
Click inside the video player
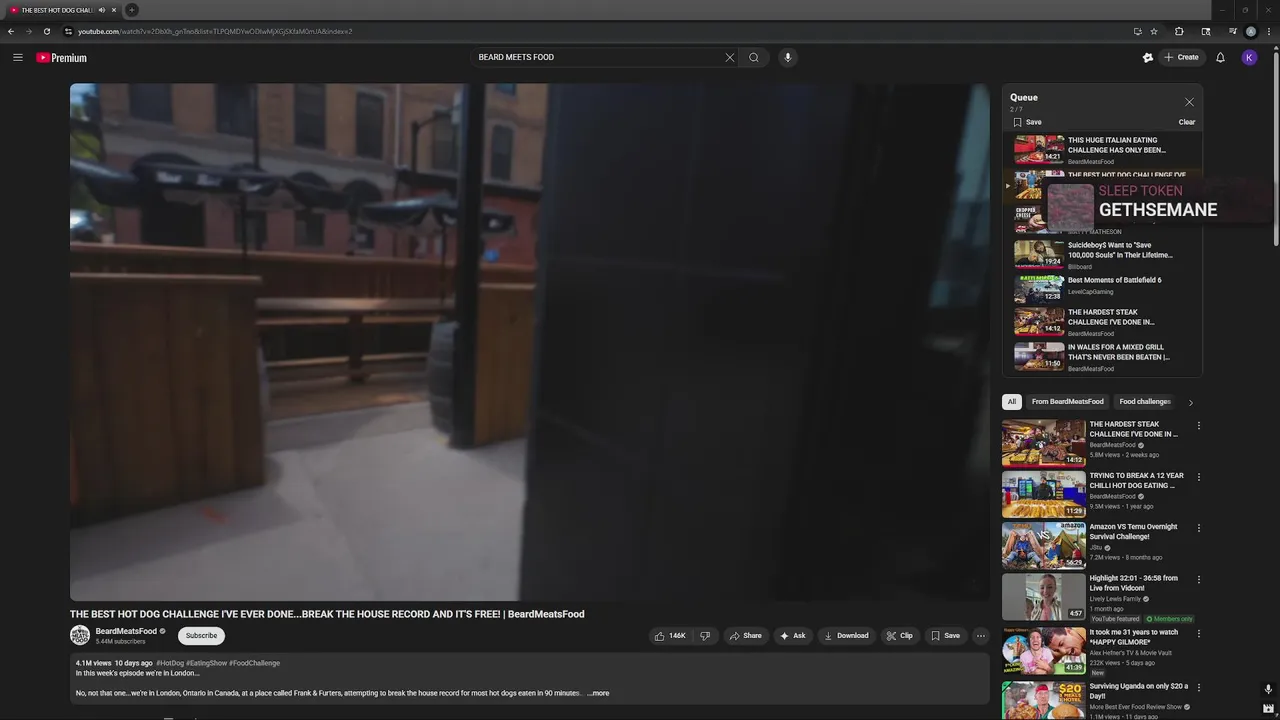[x=529, y=342]
